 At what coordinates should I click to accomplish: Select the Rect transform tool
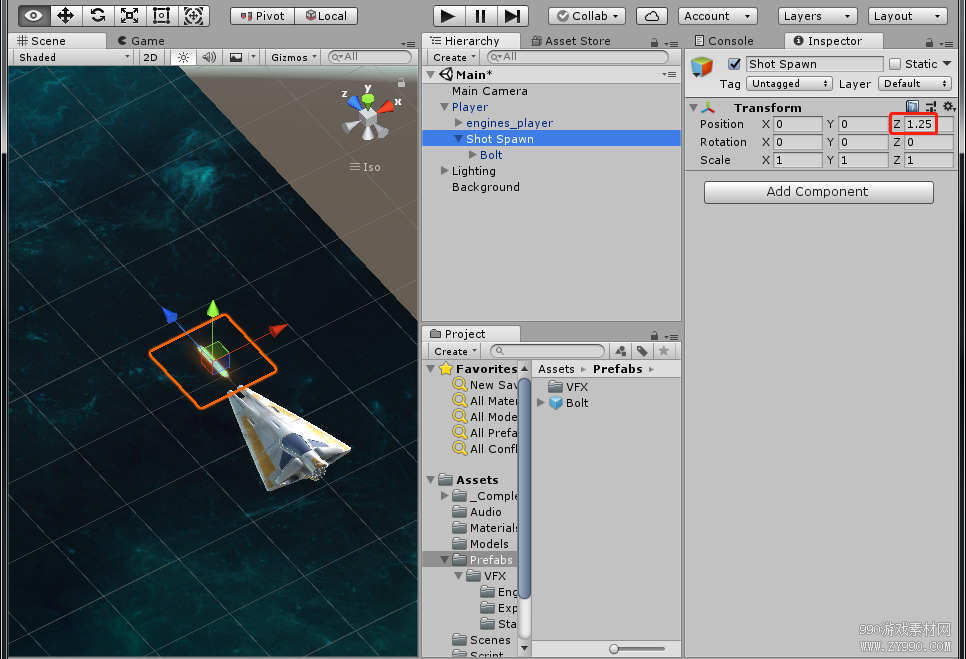(x=161, y=15)
